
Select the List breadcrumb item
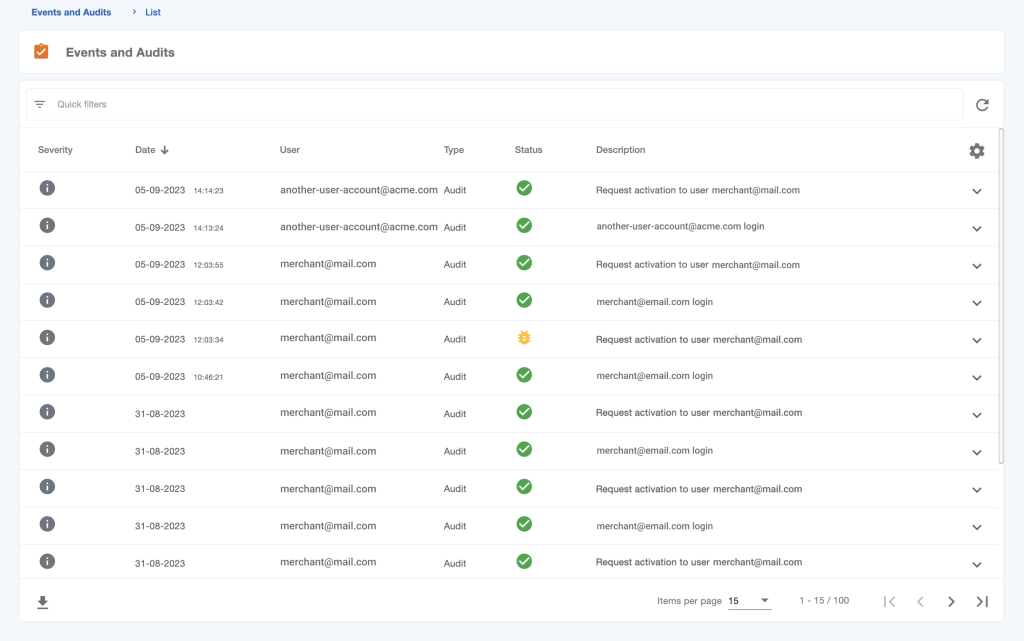point(152,12)
